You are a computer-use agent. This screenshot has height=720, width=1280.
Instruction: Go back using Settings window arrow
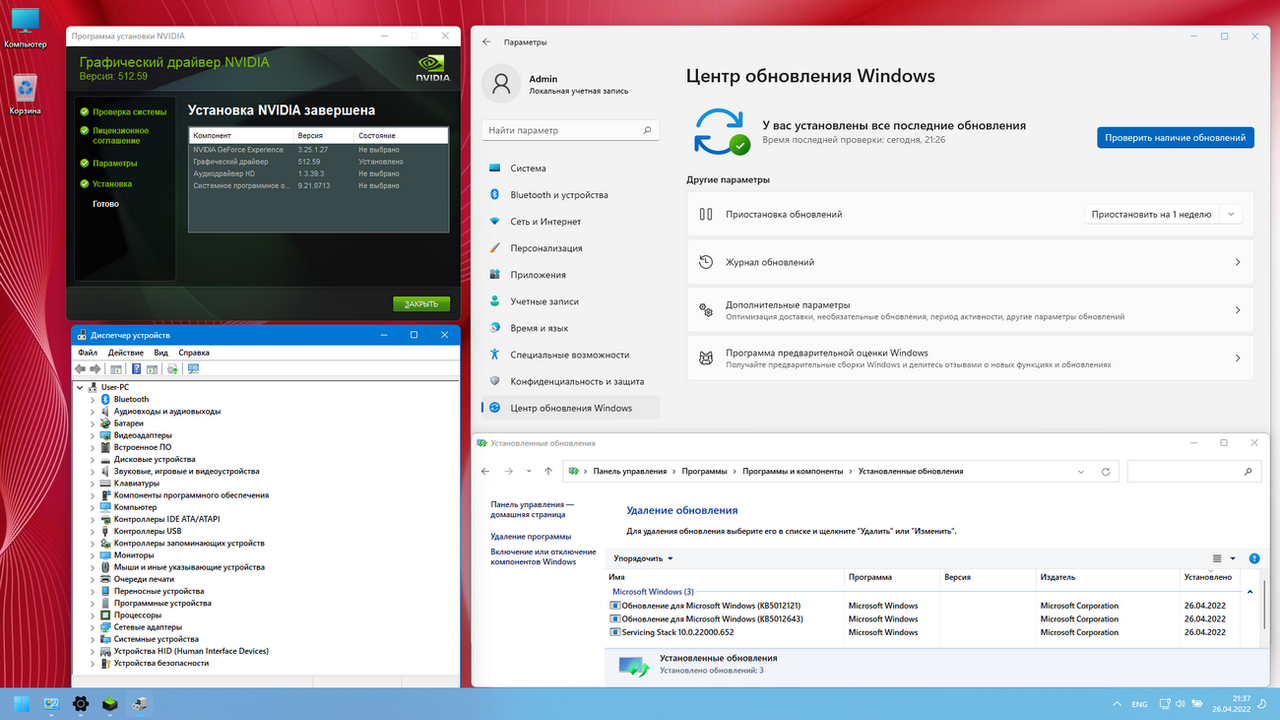click(487, 42)
